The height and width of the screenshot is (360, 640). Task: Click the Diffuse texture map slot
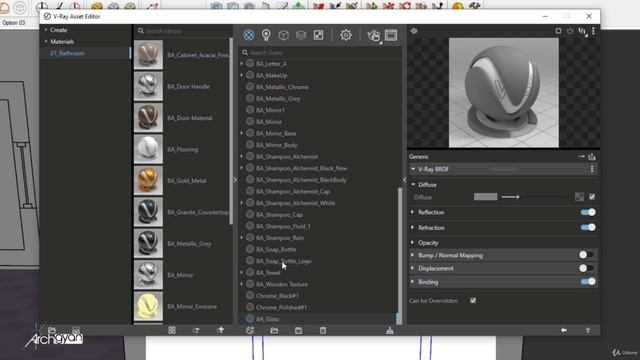tap(579, 197)
